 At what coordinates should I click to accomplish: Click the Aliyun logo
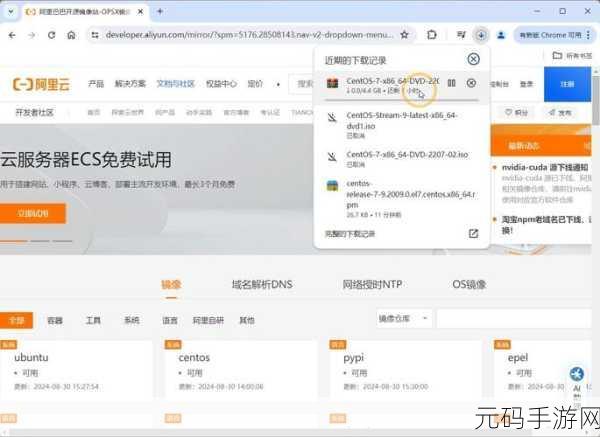pos(41,84)
